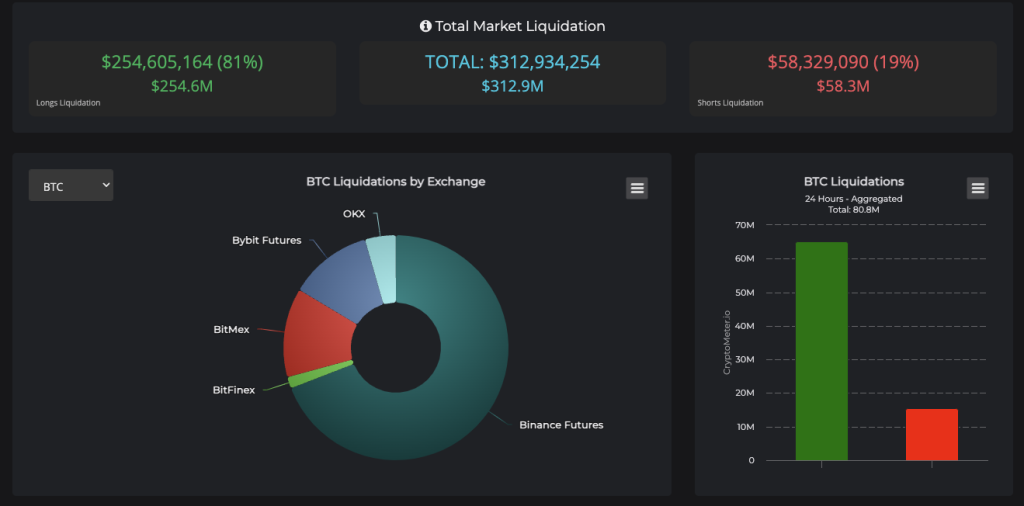Click the Longs Liquidation amount $254,605,164
Image resolution: width=1024 pixels, height=506 pixels.
click(x=182, y=62)
